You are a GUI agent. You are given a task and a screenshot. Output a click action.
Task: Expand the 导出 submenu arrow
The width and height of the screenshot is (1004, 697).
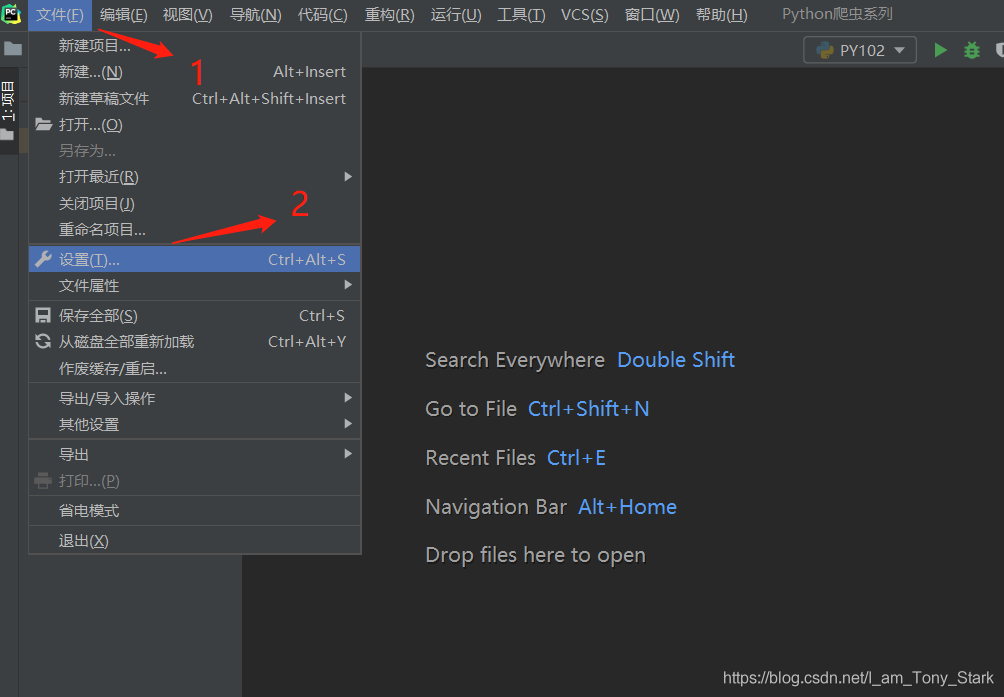[x=348, y=454]
